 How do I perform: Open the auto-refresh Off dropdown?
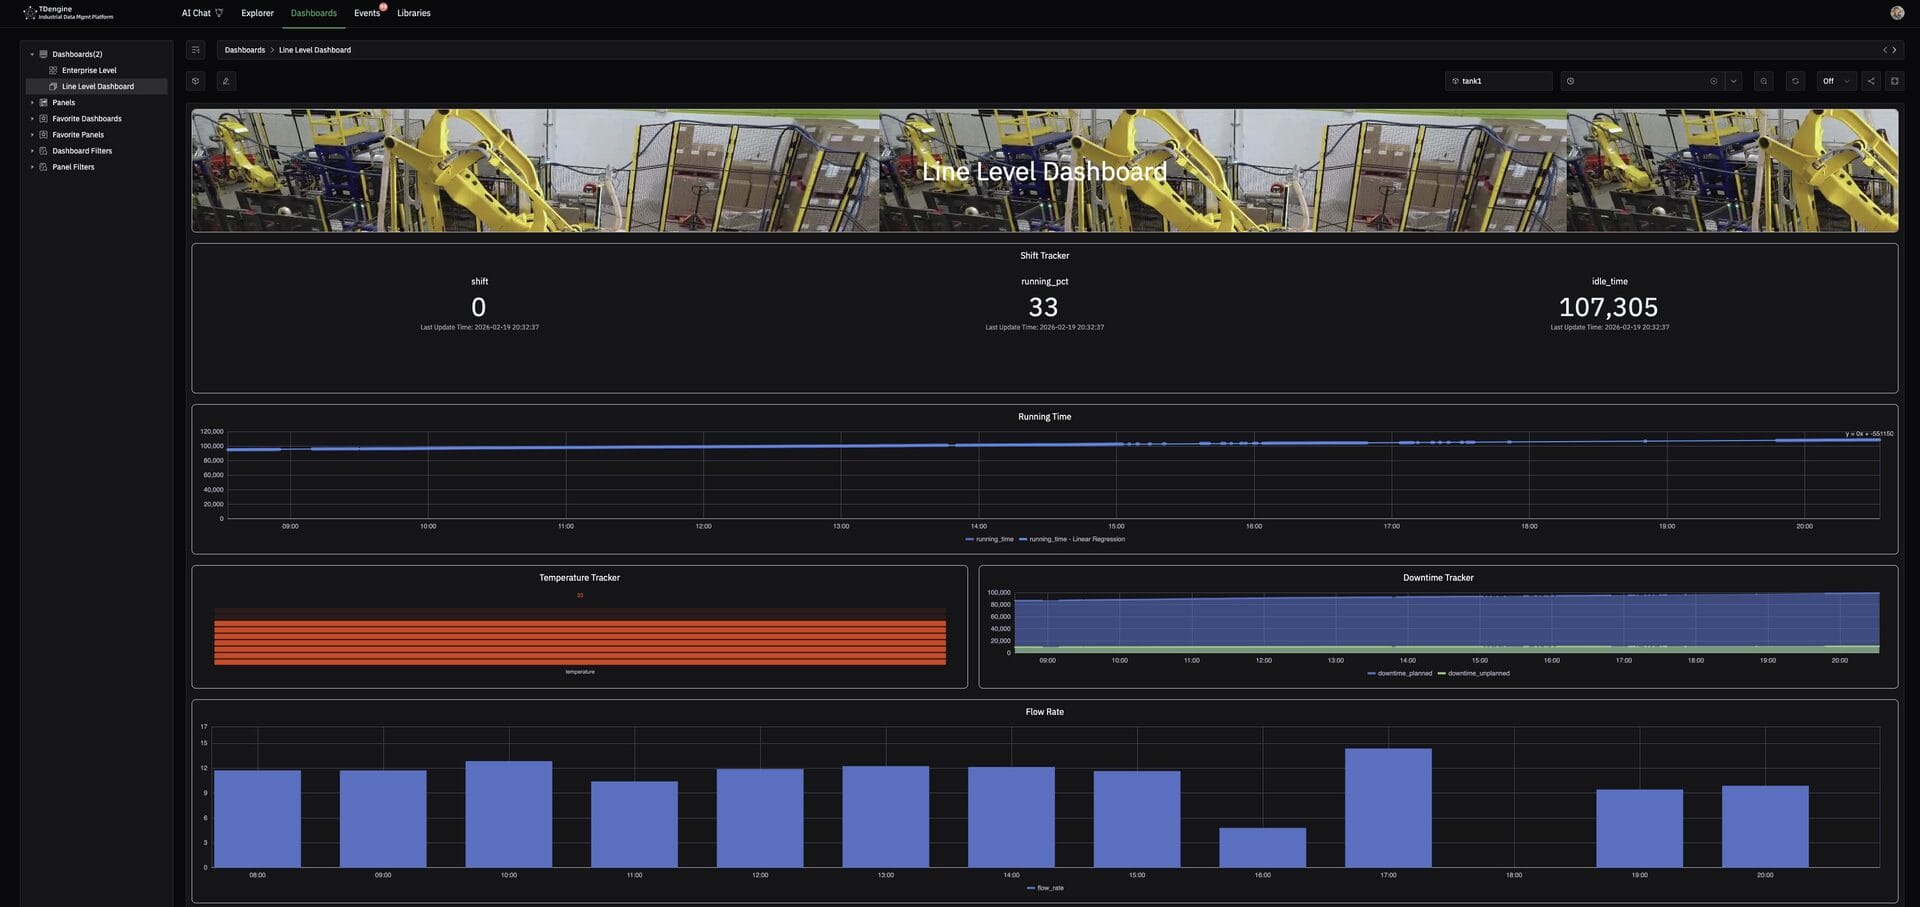(x=1836, y=81)
